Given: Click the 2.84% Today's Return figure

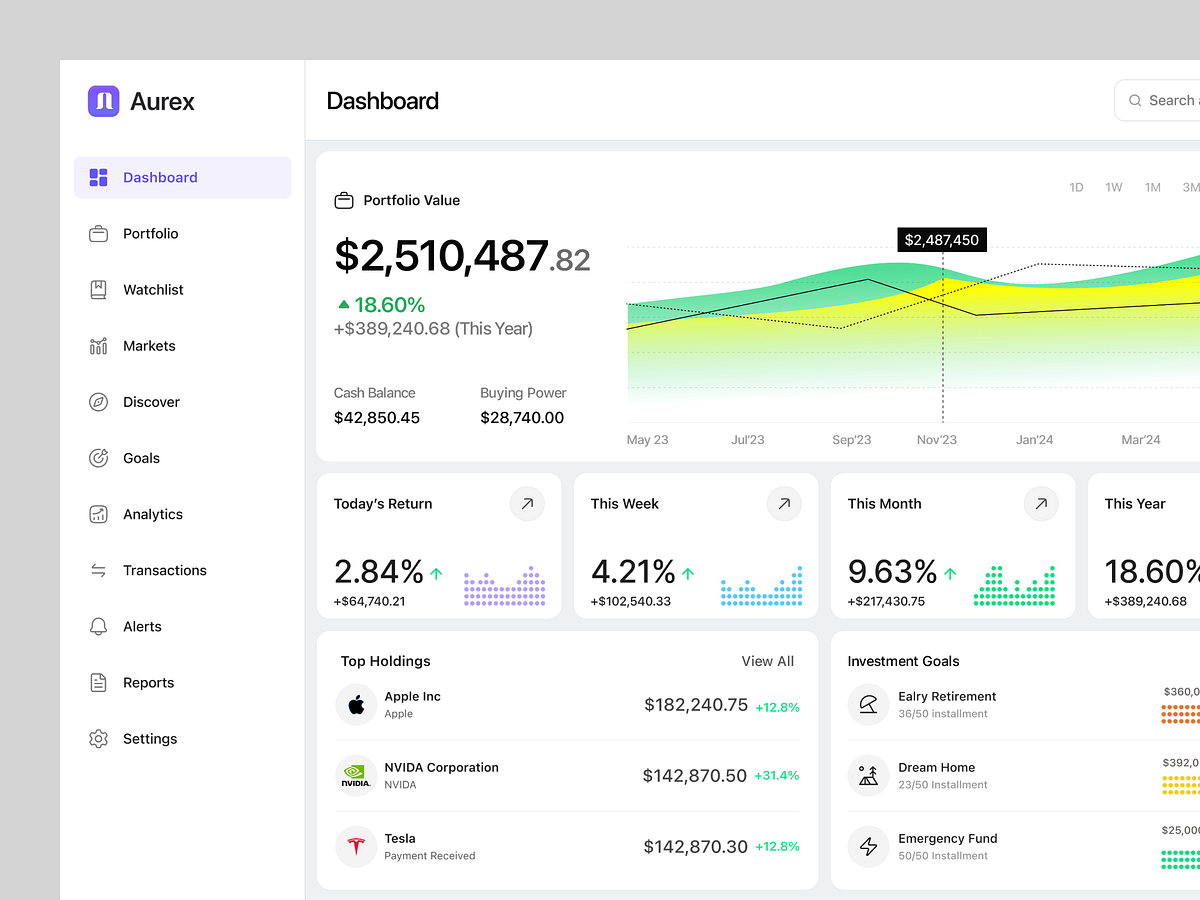Looking at the screenshot, I should [379, 572].
